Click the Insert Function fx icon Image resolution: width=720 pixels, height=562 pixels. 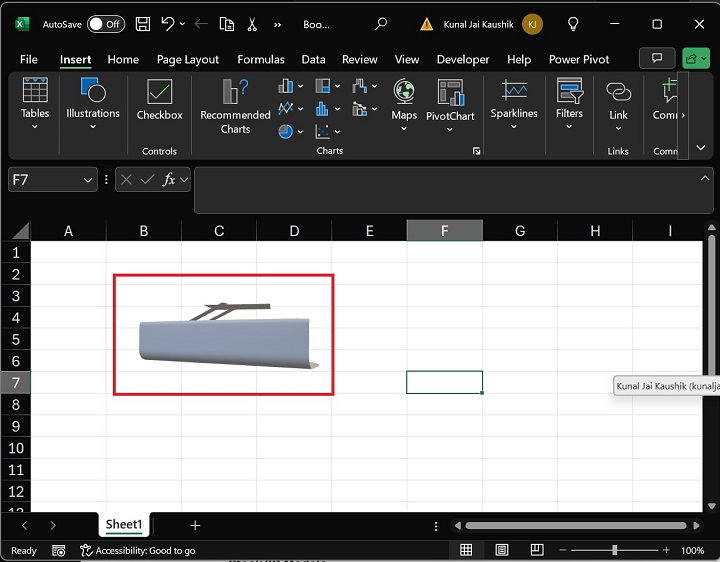coord(169,179)
